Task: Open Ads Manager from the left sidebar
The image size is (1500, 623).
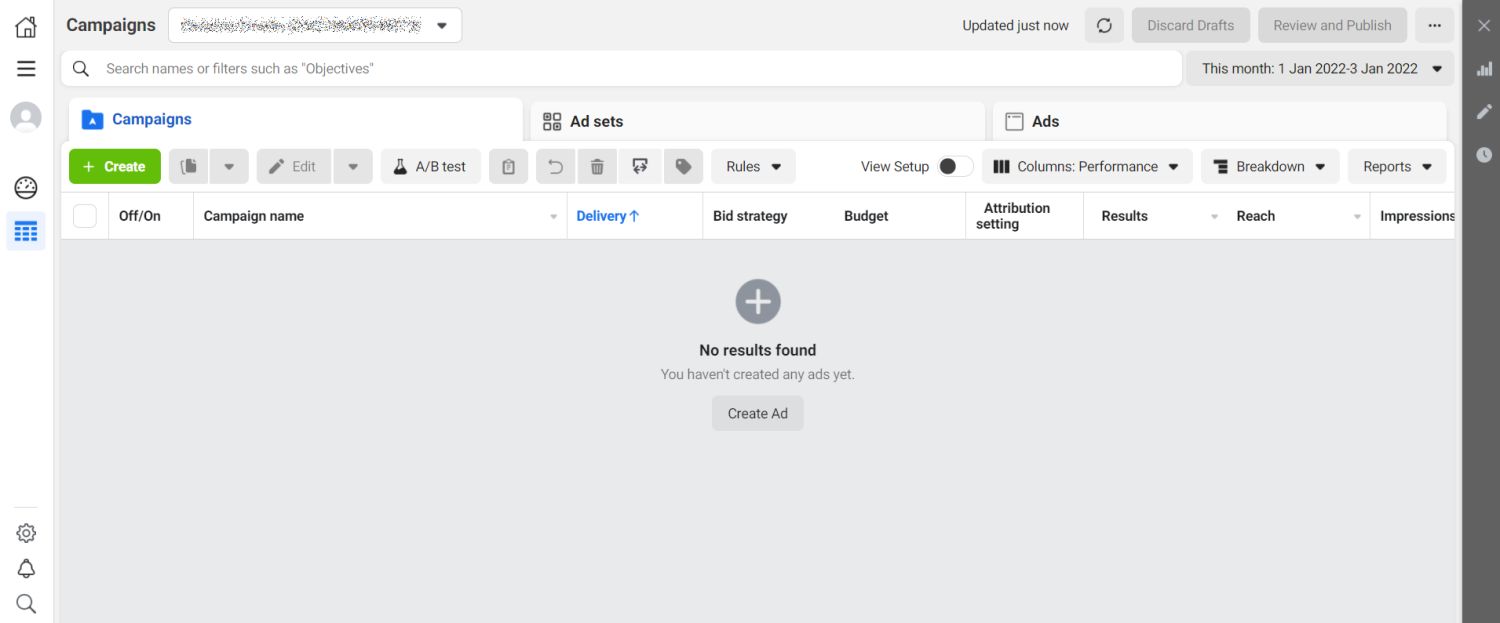Action: 25,231
